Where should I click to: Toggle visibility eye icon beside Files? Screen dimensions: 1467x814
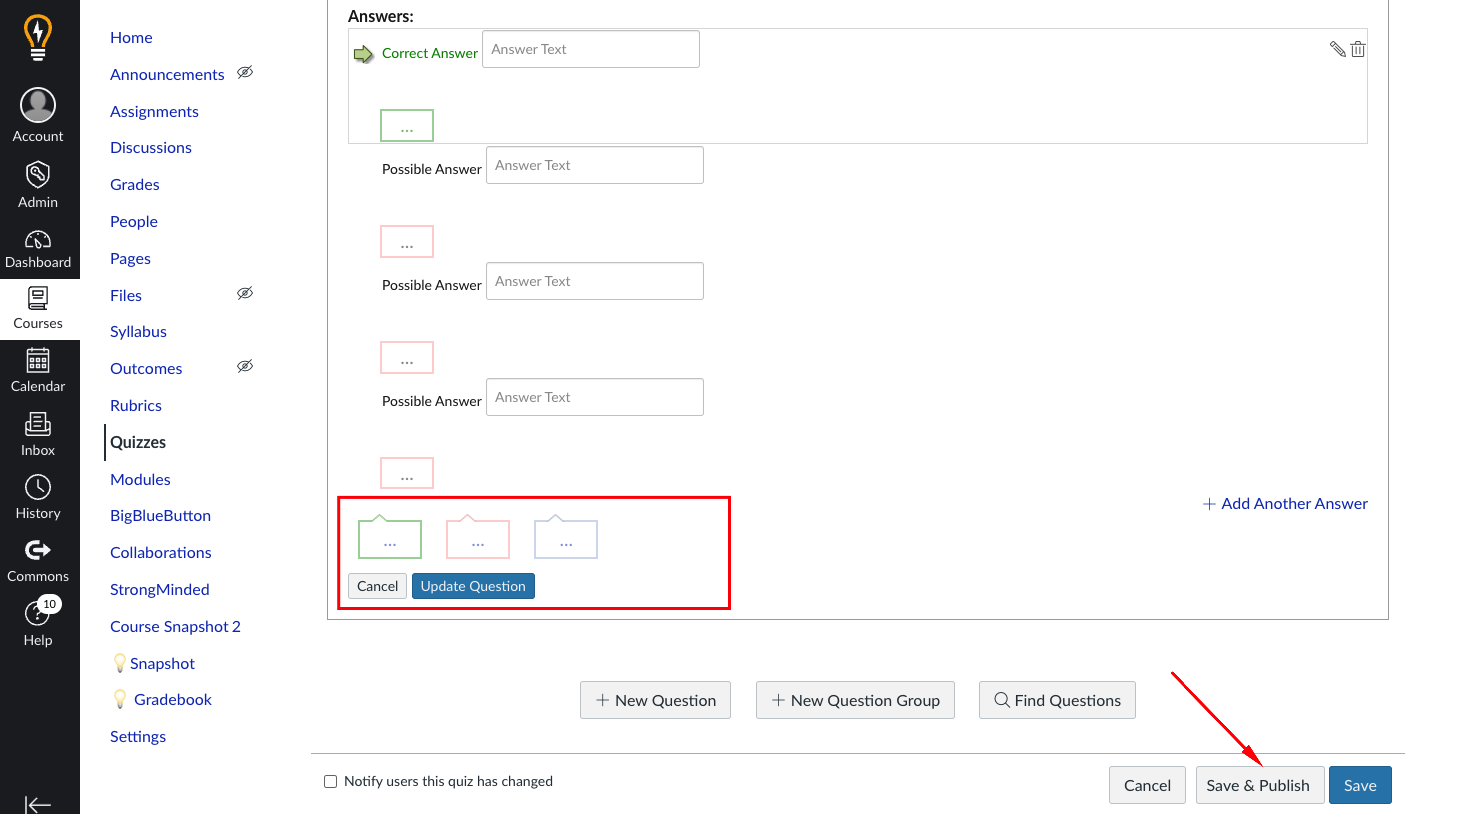pos(245,294)
